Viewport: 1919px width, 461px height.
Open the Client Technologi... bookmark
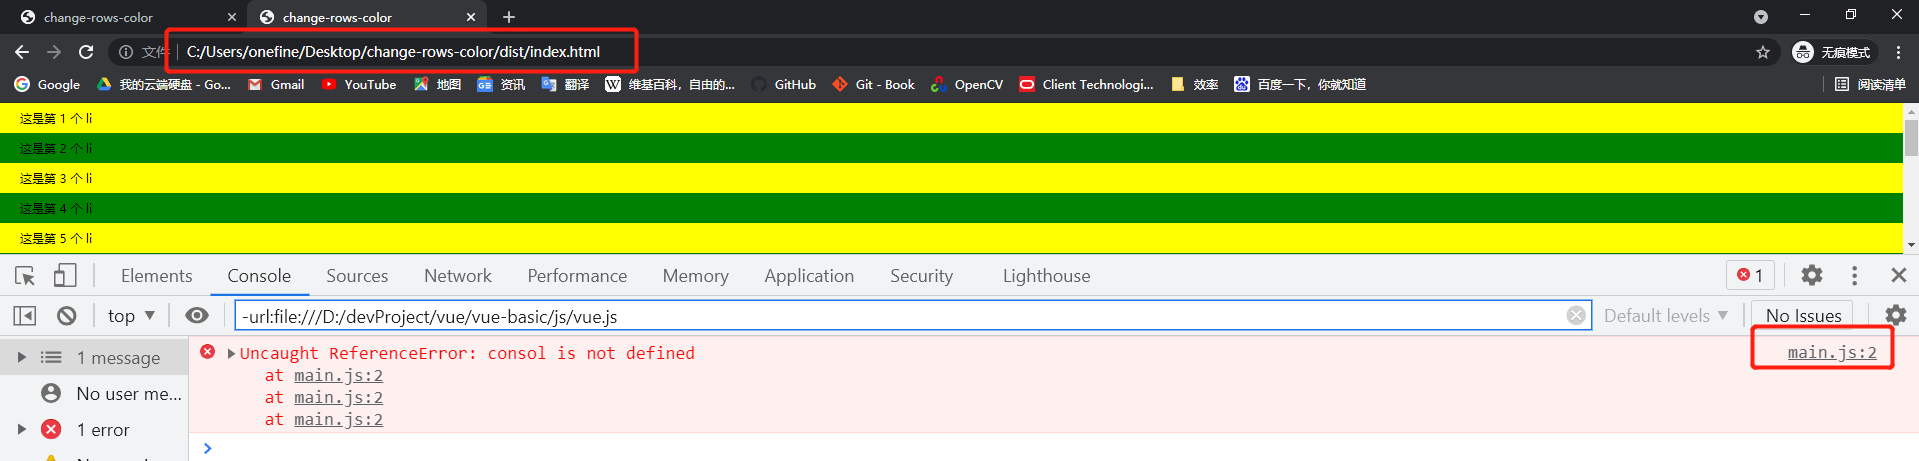[x=1086, y=85]
